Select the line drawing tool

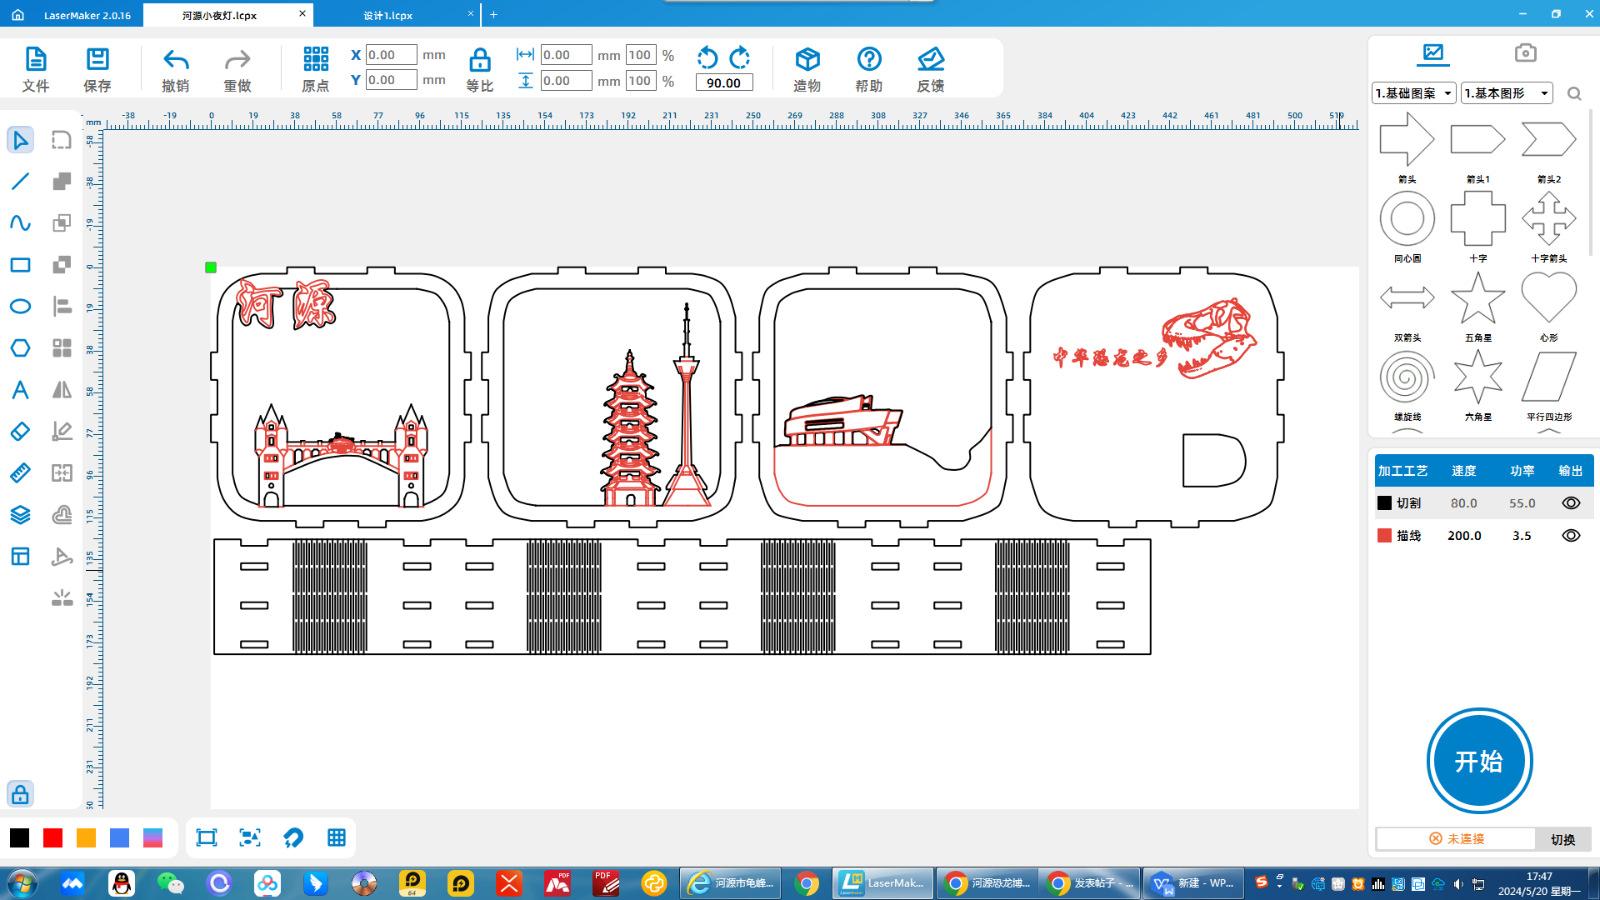tap(20, 181)
